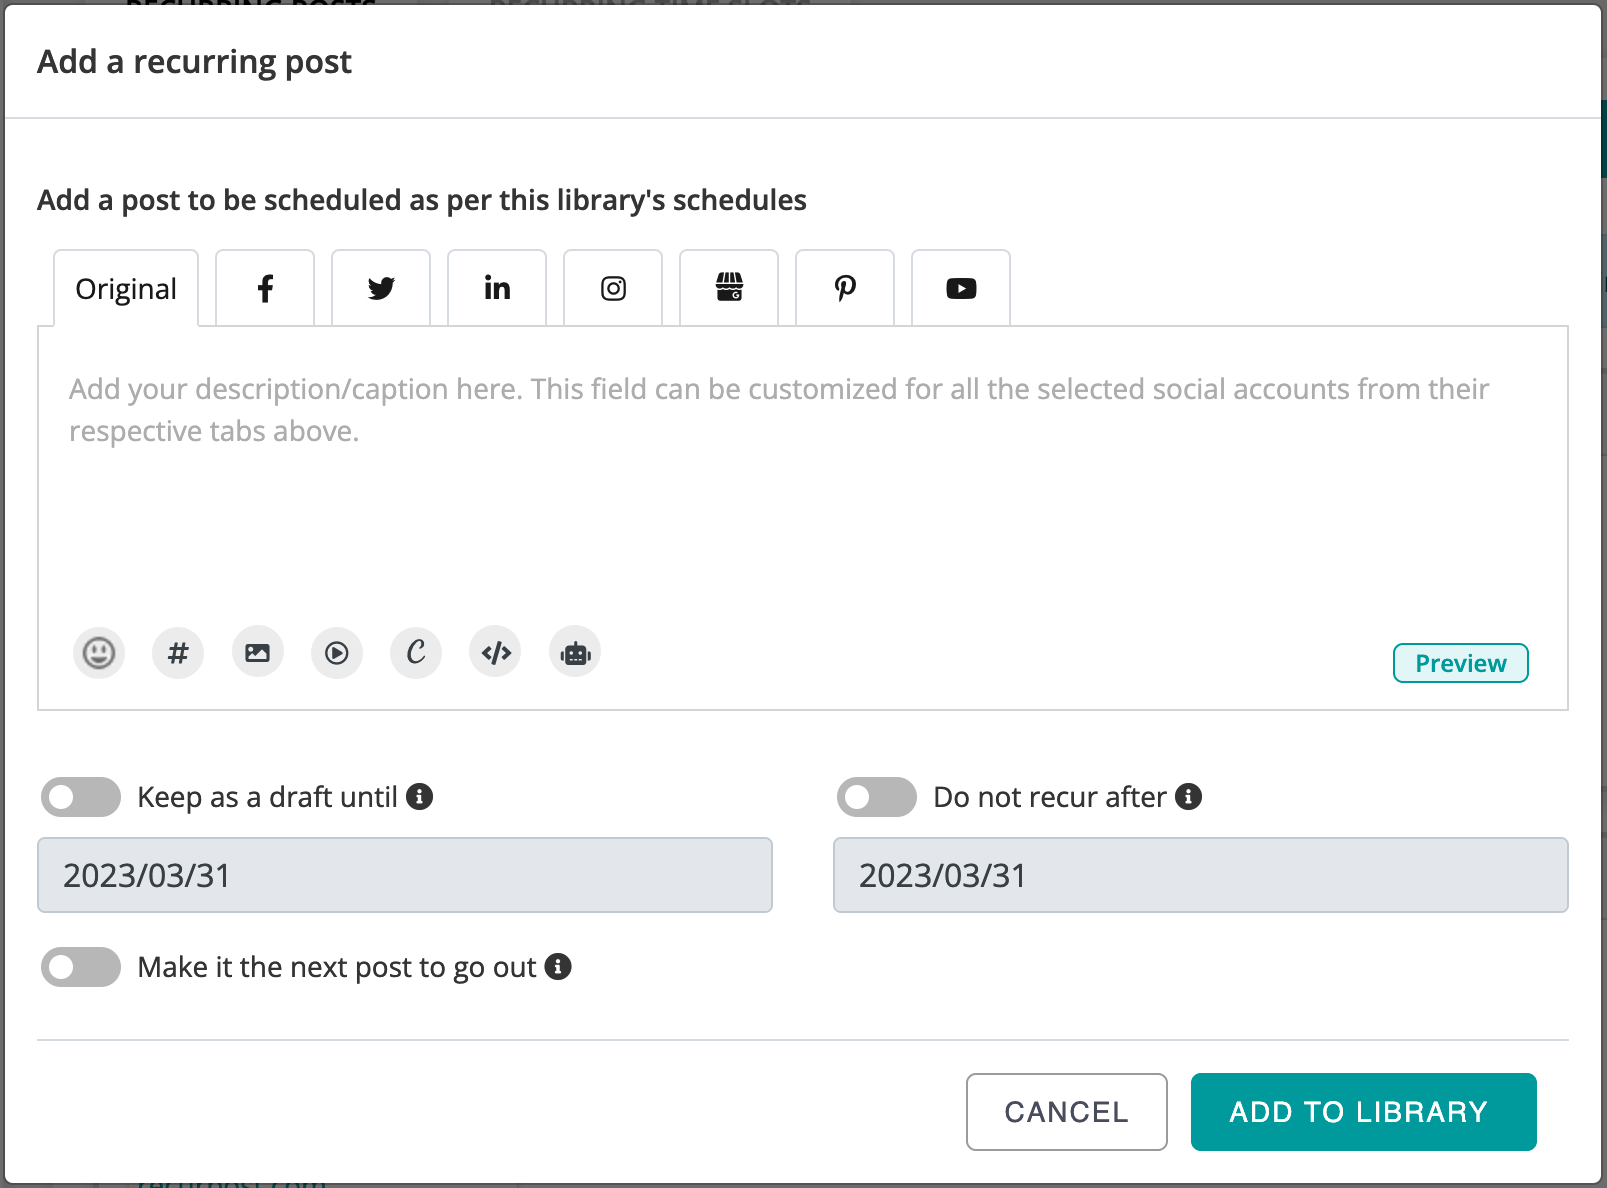
Task: Toggle Keep as a draft until switch
Action: (81, 797)
